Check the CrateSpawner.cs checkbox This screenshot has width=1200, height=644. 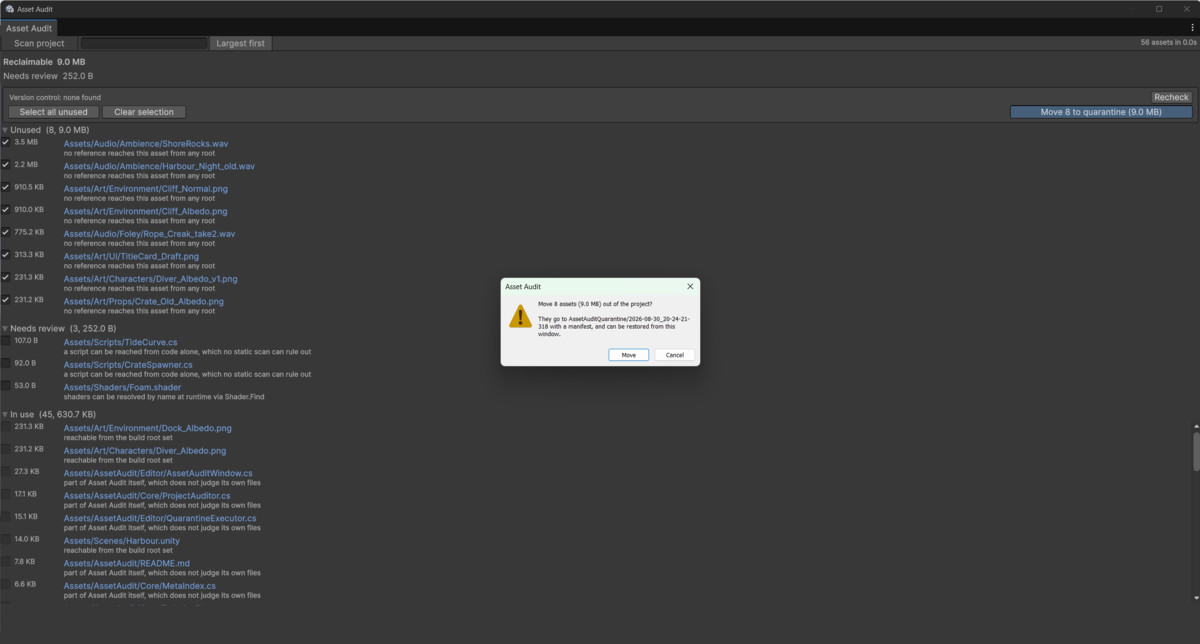(x=6, y=364)
